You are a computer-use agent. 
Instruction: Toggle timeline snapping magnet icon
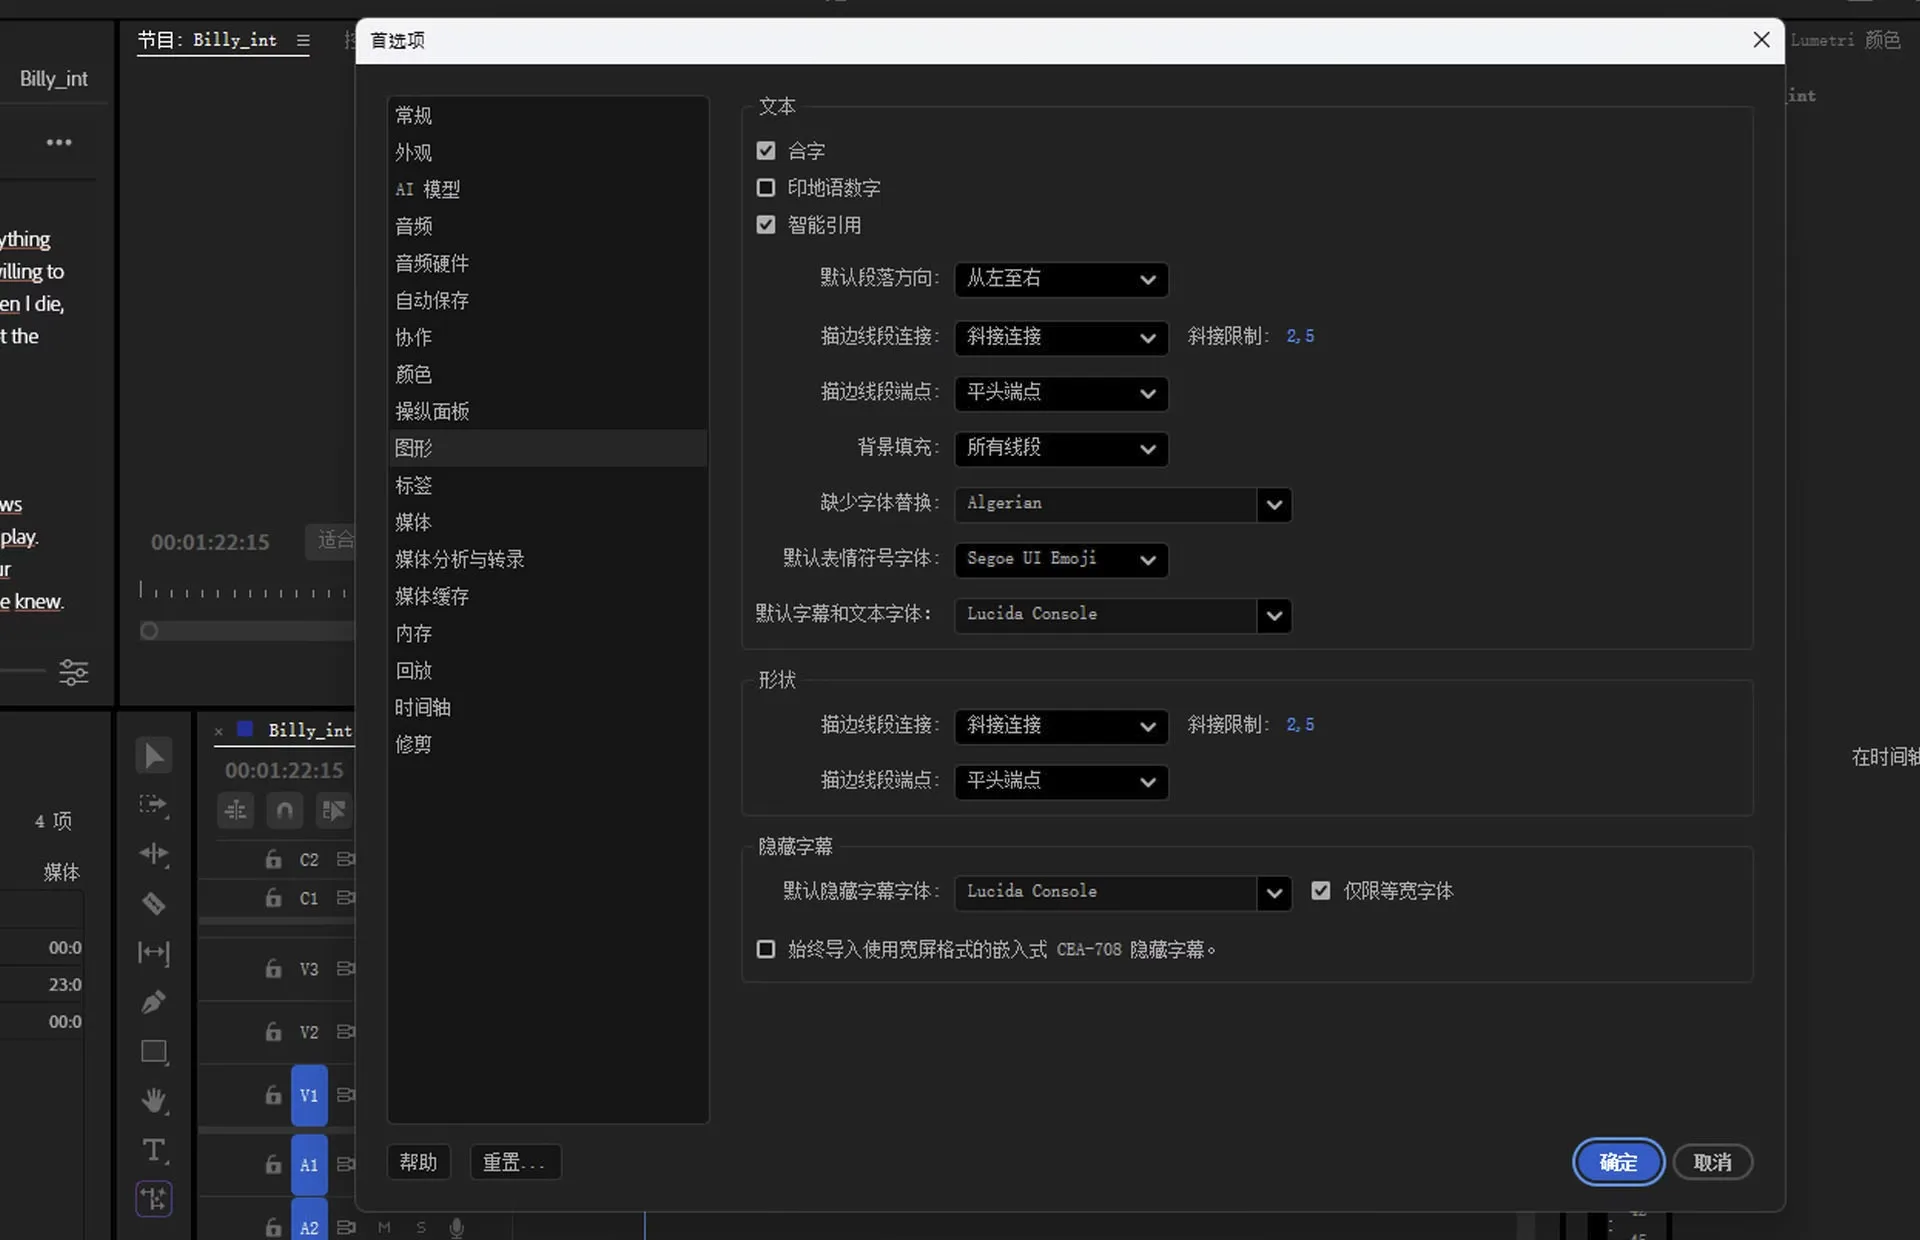(x=284, y=810)
